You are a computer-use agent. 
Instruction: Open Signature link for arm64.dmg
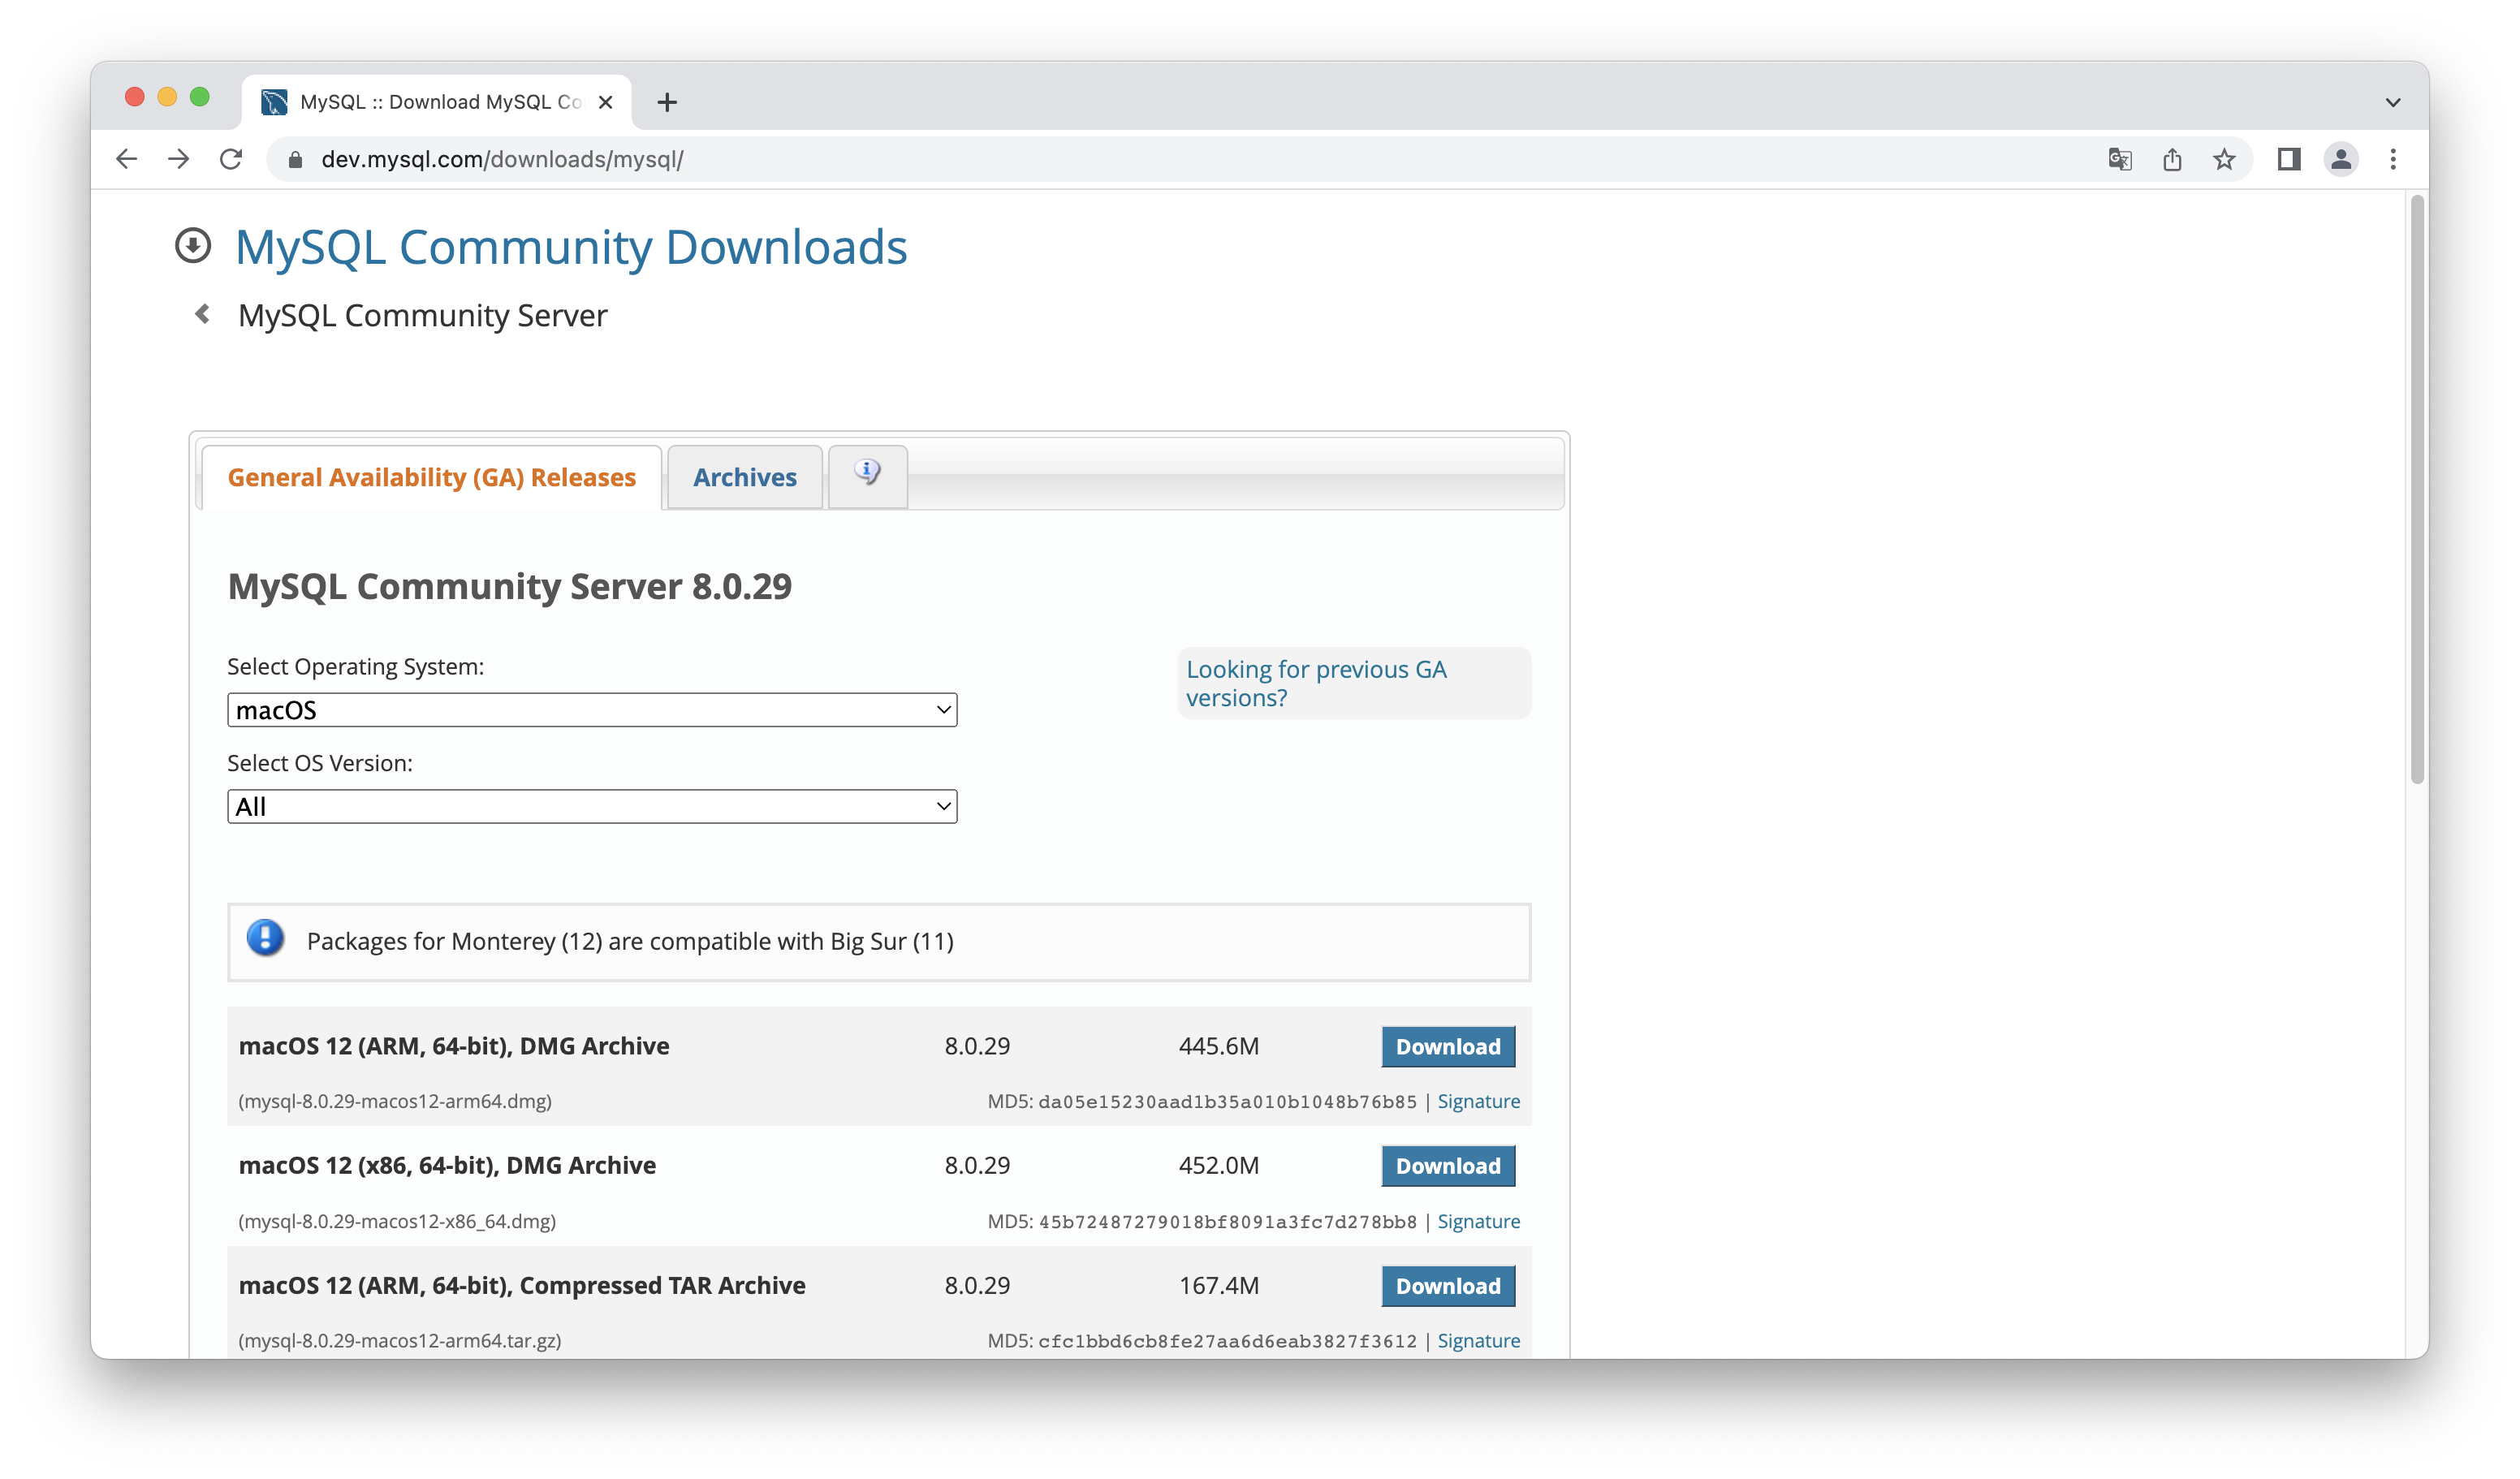click(x=1478, y=1101)
